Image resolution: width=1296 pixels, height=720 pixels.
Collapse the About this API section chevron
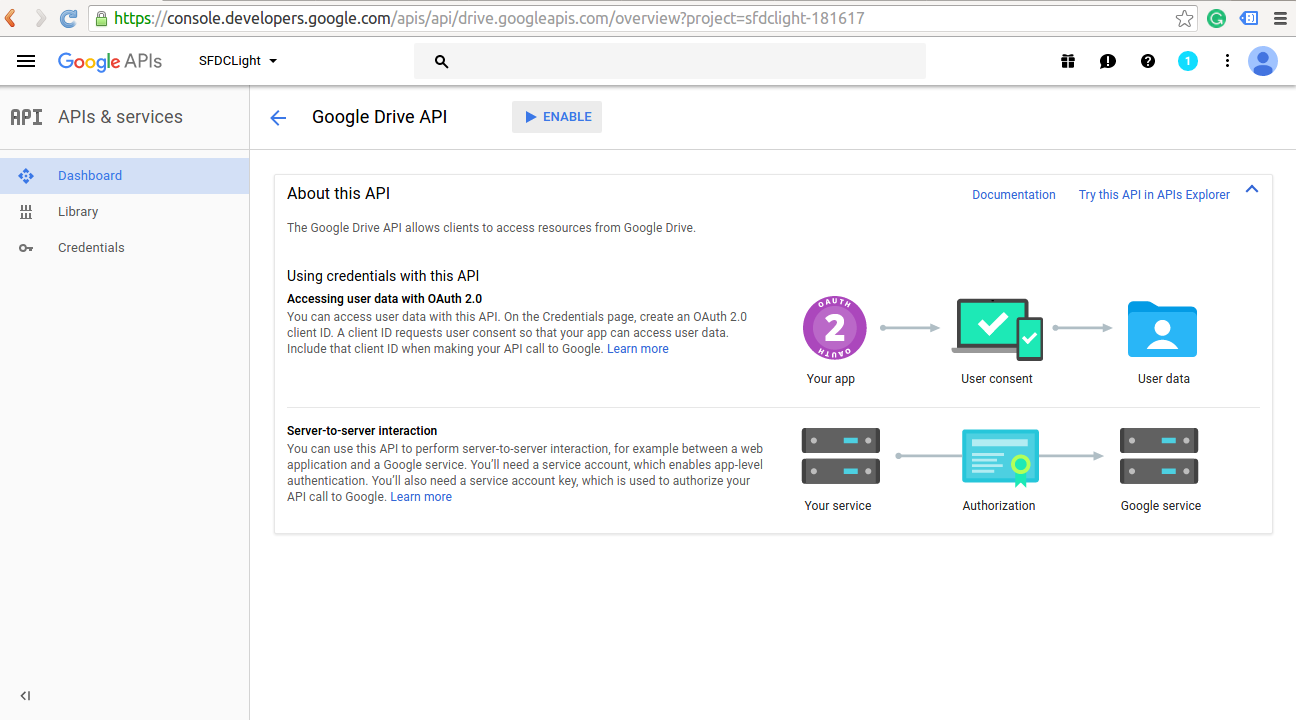1251,188
